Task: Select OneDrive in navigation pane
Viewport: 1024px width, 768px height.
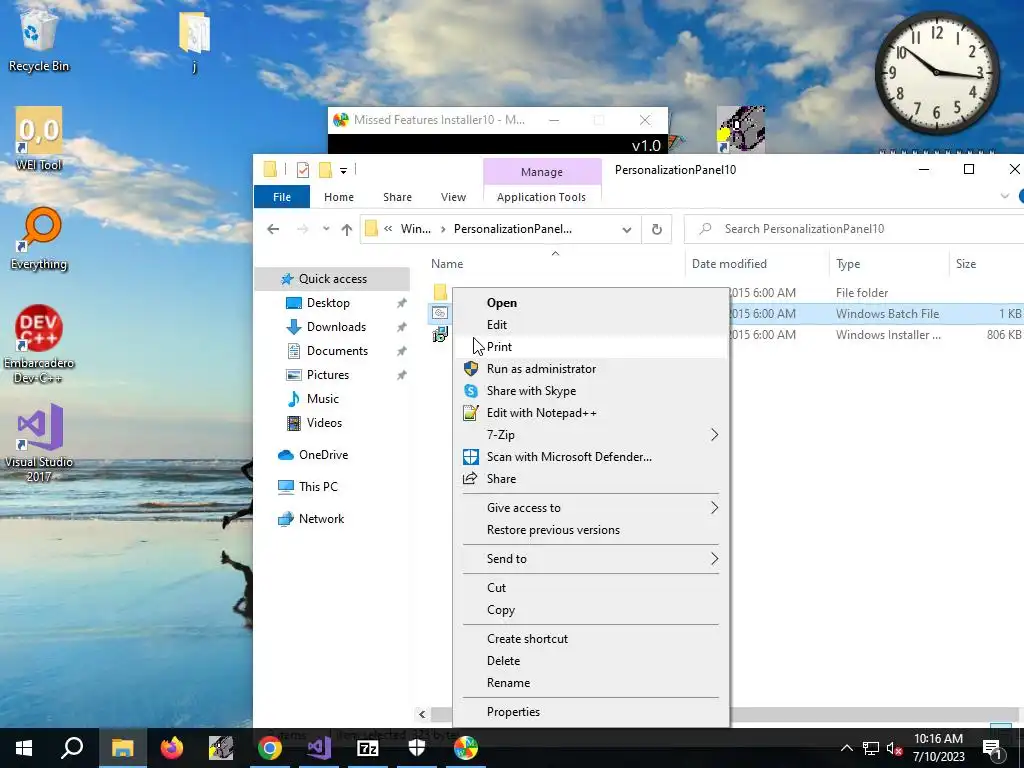Action: pos(323,455)
